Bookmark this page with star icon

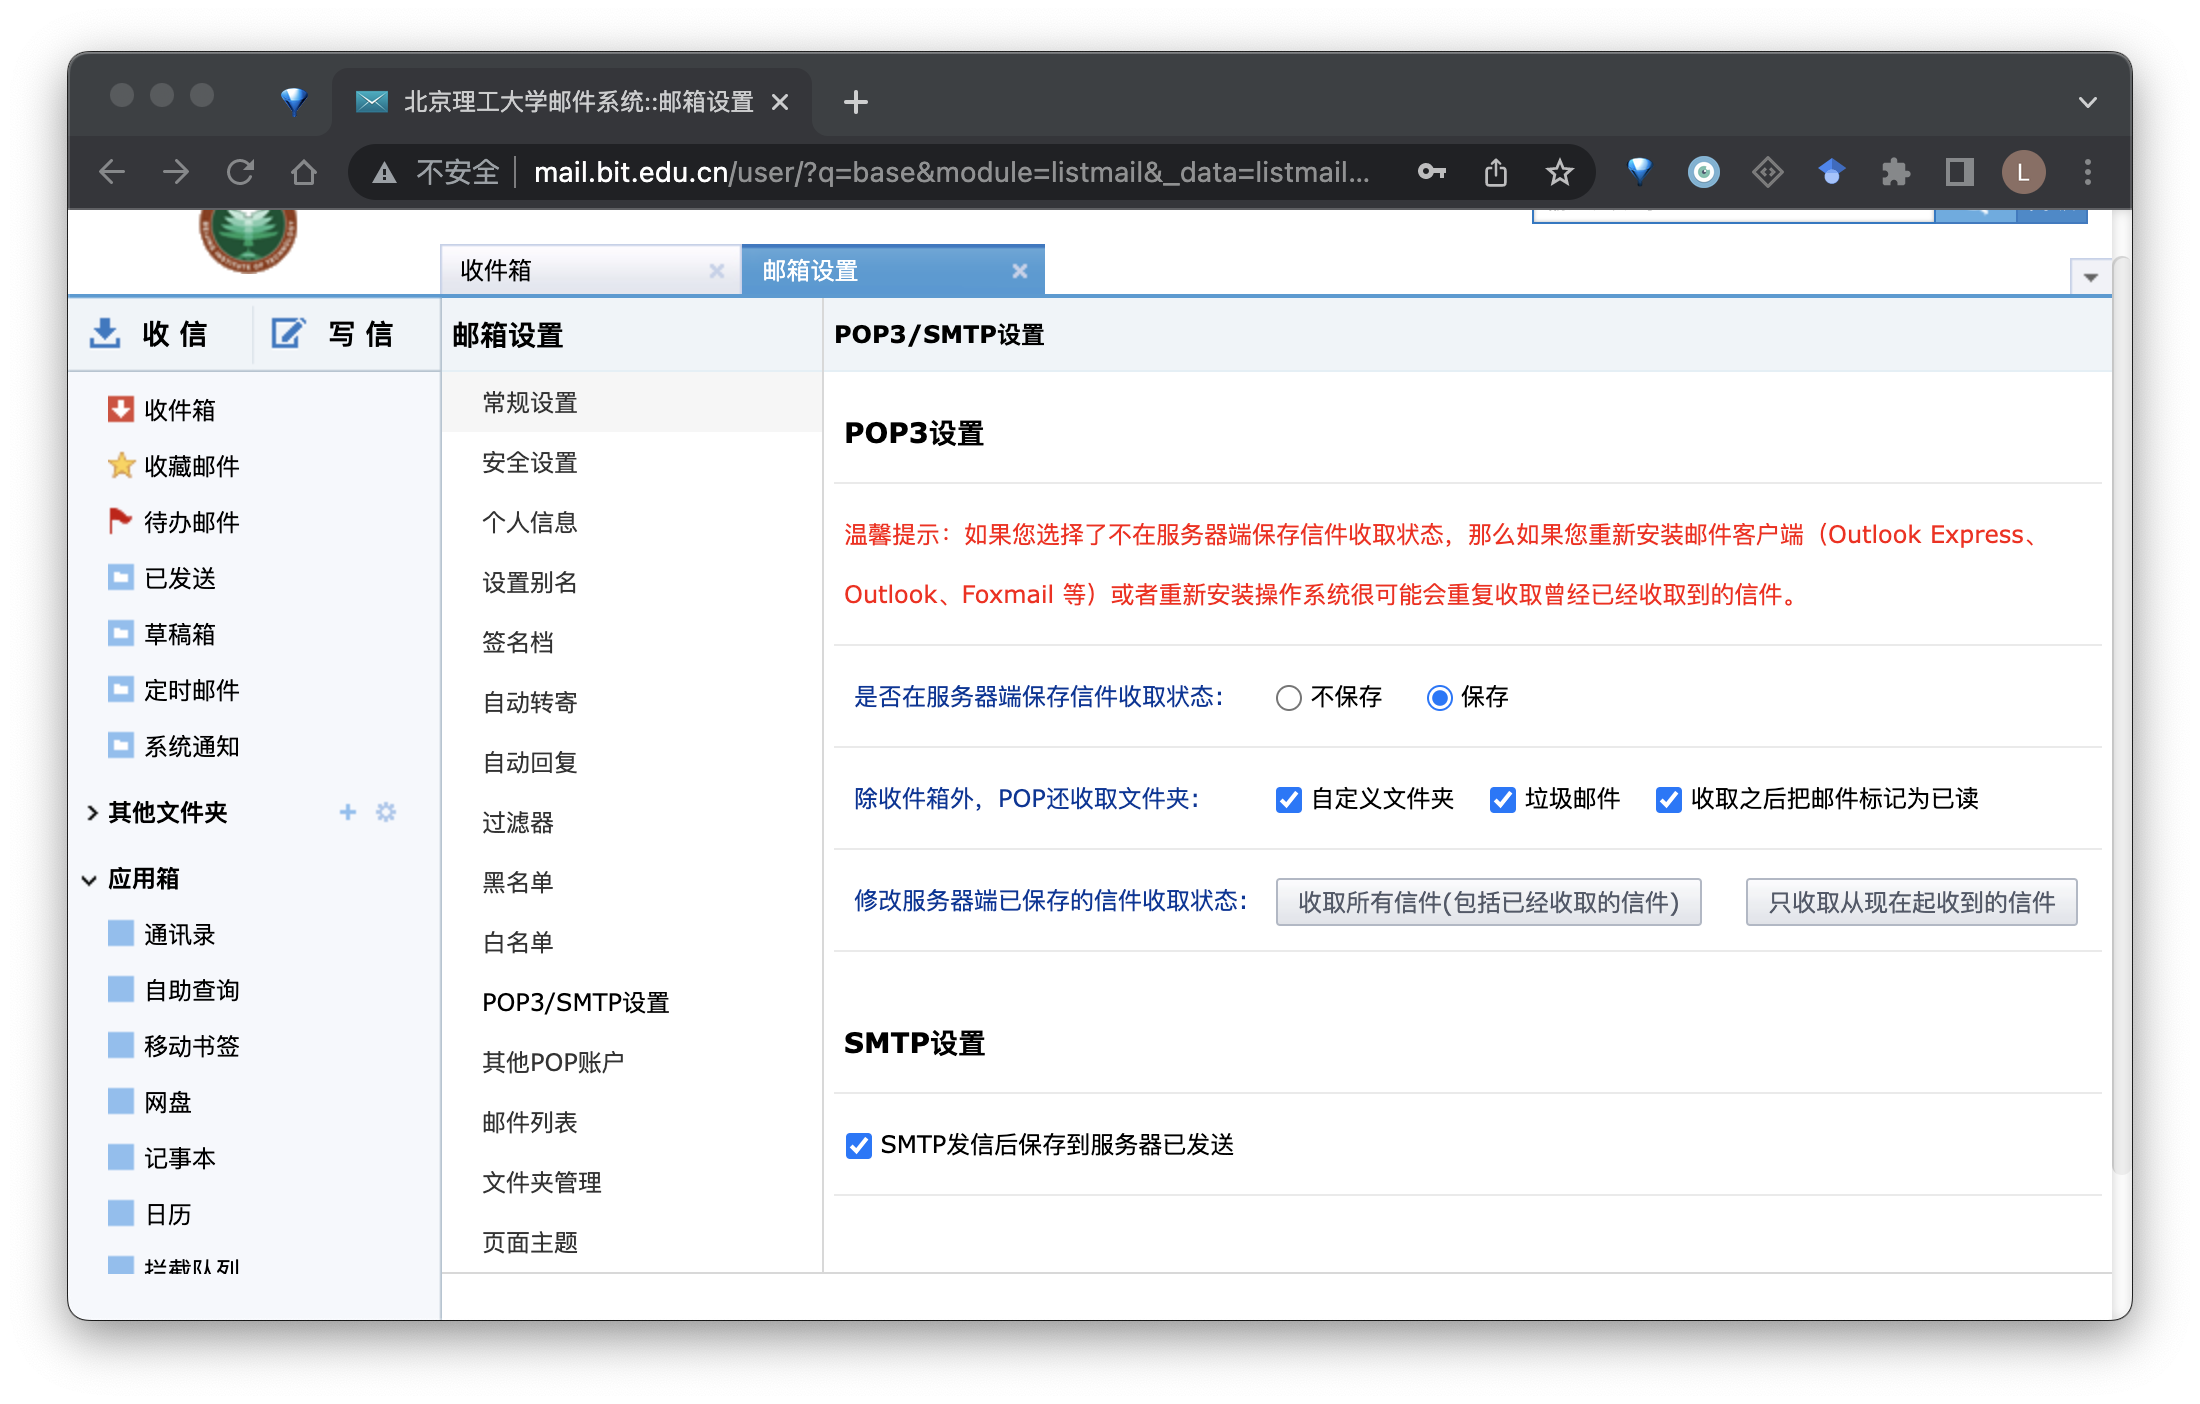point(1559,173)
